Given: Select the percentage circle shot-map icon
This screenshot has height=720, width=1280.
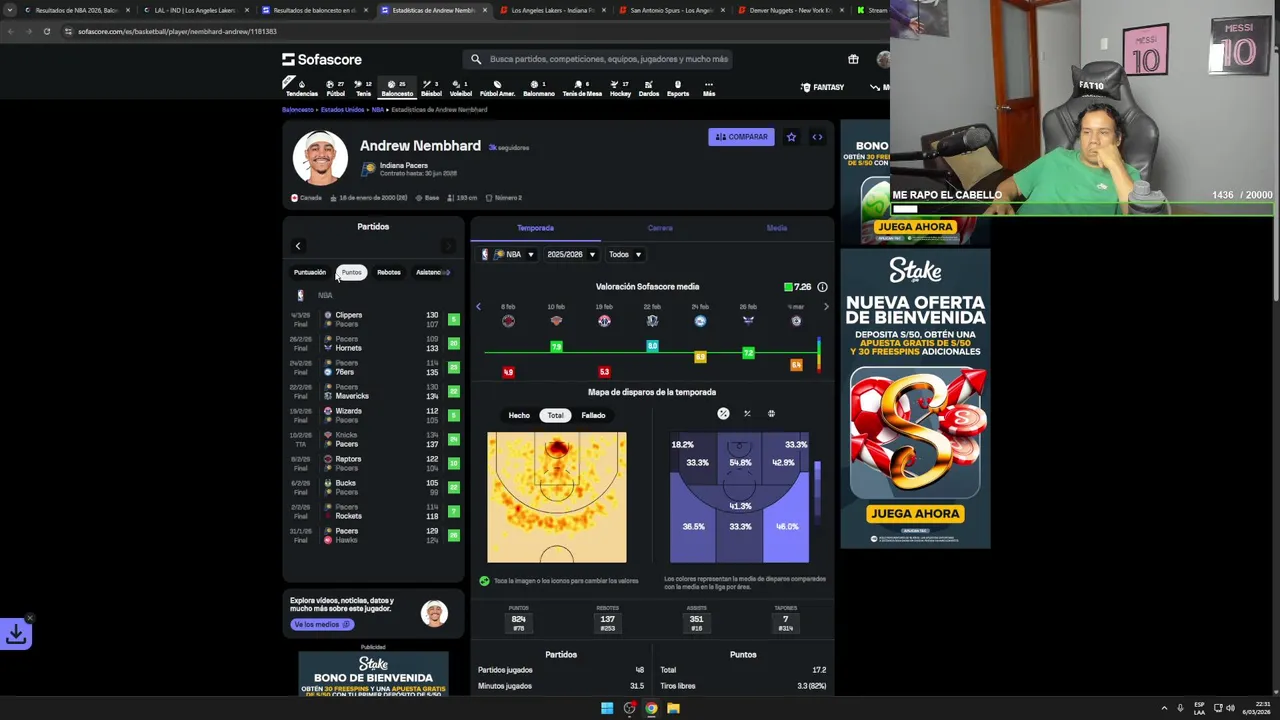Looking at the screenshot, I should coord(723,413).
